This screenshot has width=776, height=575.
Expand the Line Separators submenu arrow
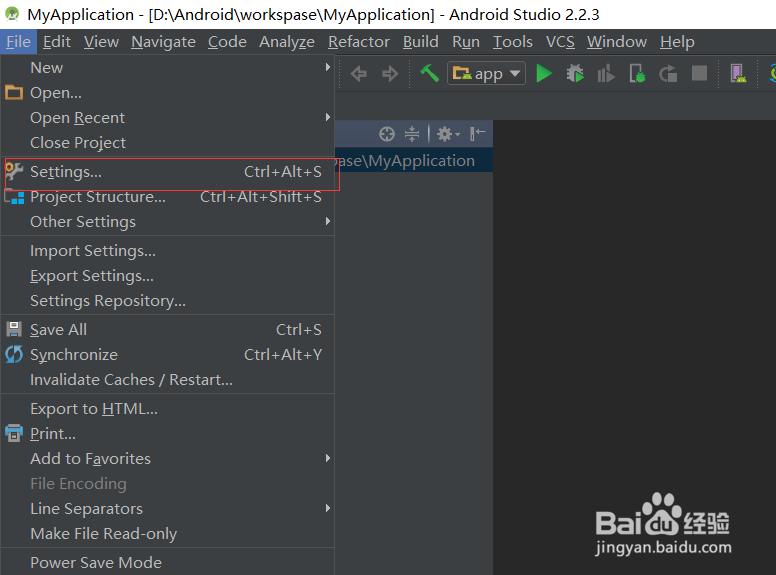pyautogui.click(x=328, y=508)
